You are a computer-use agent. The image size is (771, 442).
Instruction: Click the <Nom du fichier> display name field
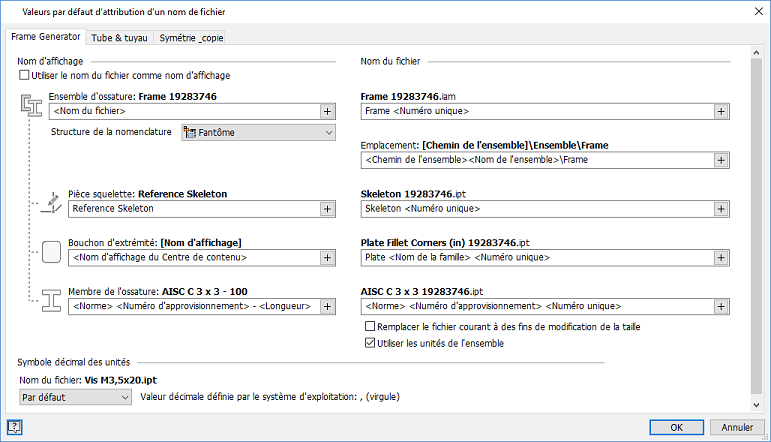[184, 111]
